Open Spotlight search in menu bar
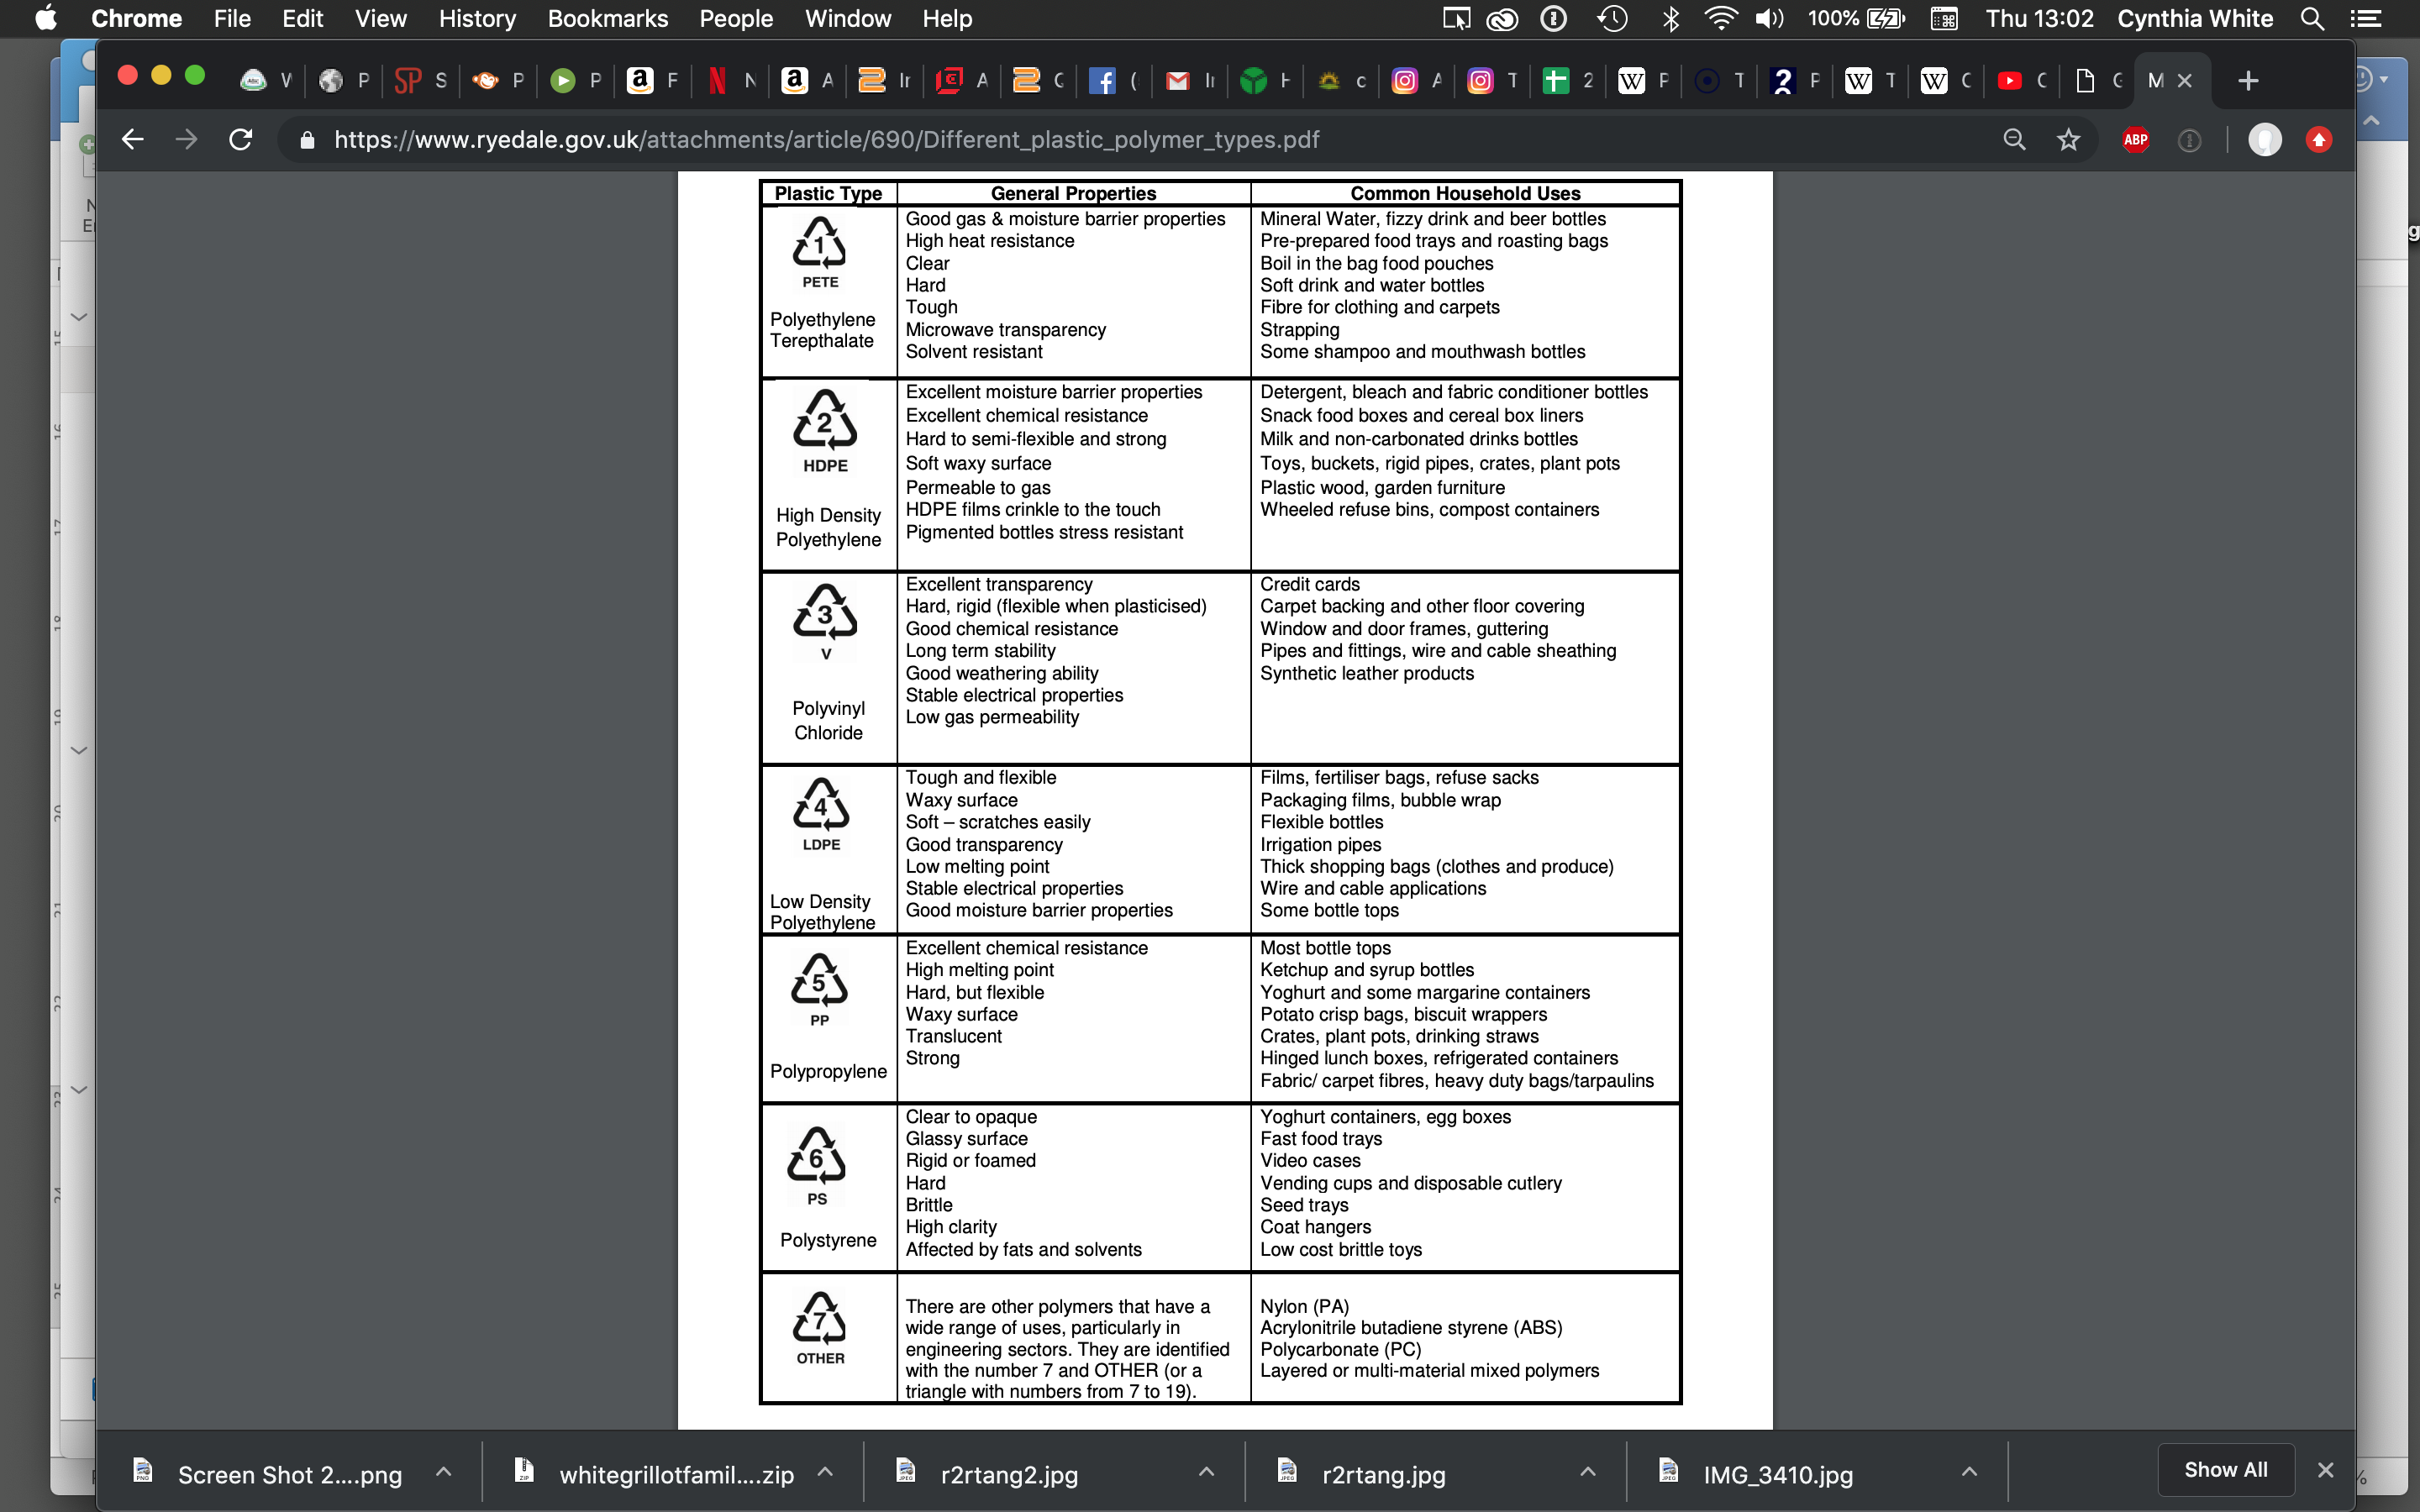The image size is (2420, 1512). tap(2312, 18)
